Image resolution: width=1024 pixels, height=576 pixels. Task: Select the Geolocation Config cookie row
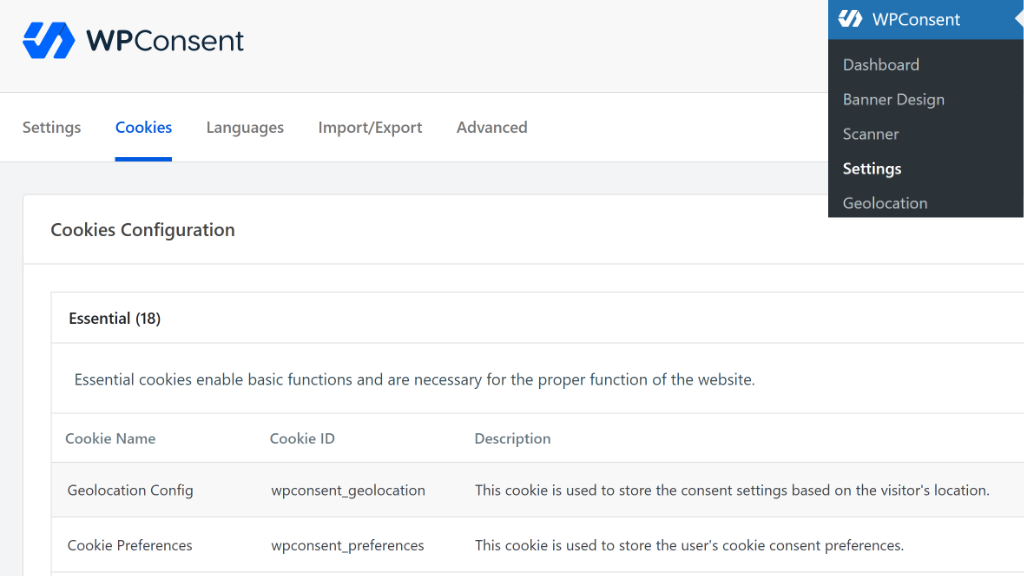click(x=130, y=490)
